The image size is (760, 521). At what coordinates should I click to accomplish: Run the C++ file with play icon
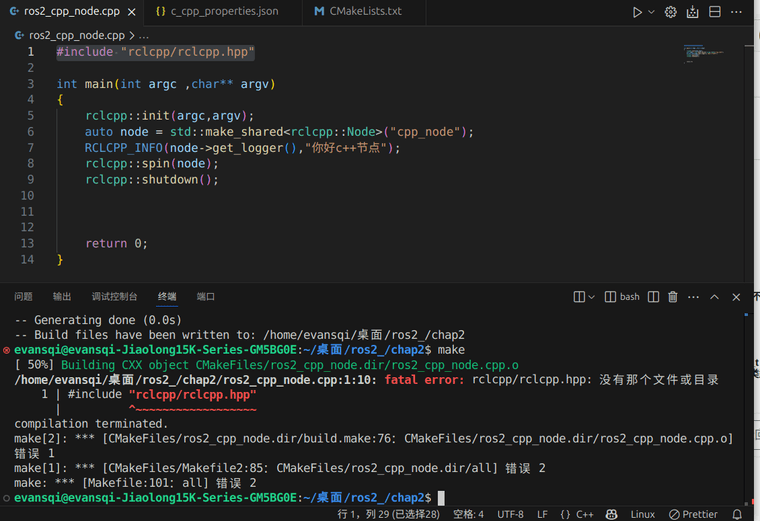[637, 12]
